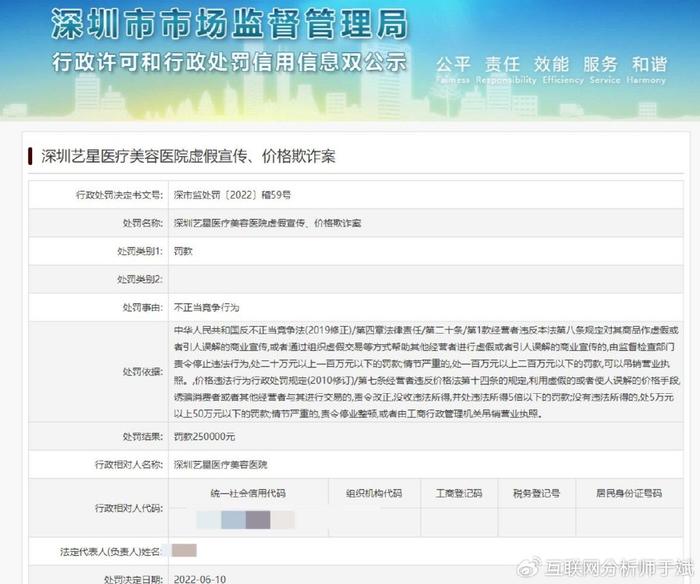Click the 行政相对人名称 label
This screenshot has height=584, width=700.
click(129, 465)
